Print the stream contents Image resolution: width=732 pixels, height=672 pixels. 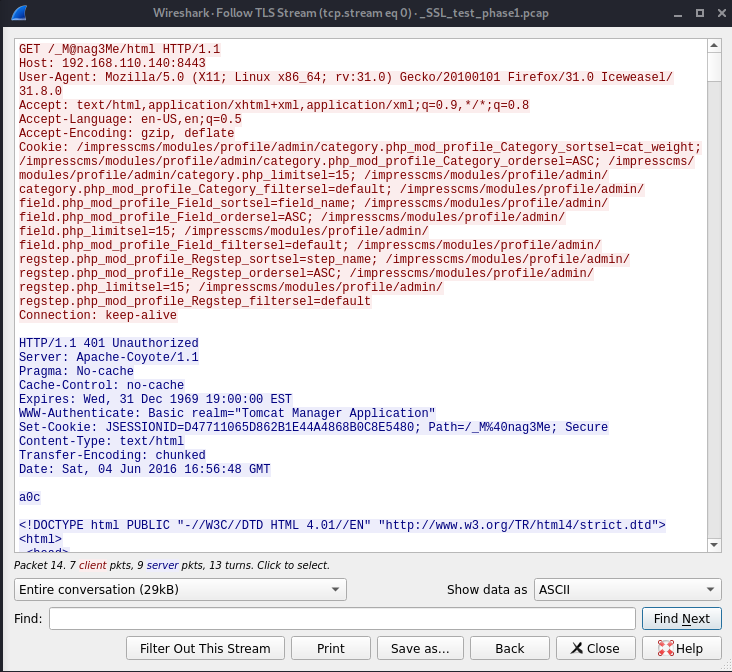pyautogui.click(x=330, y=648)
